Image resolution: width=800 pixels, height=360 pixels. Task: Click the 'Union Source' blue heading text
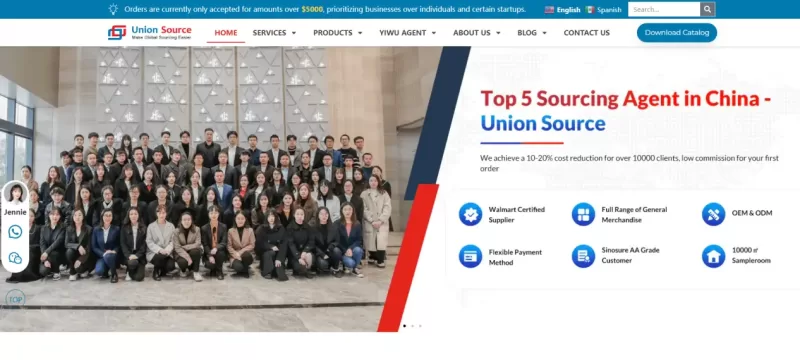543,123
